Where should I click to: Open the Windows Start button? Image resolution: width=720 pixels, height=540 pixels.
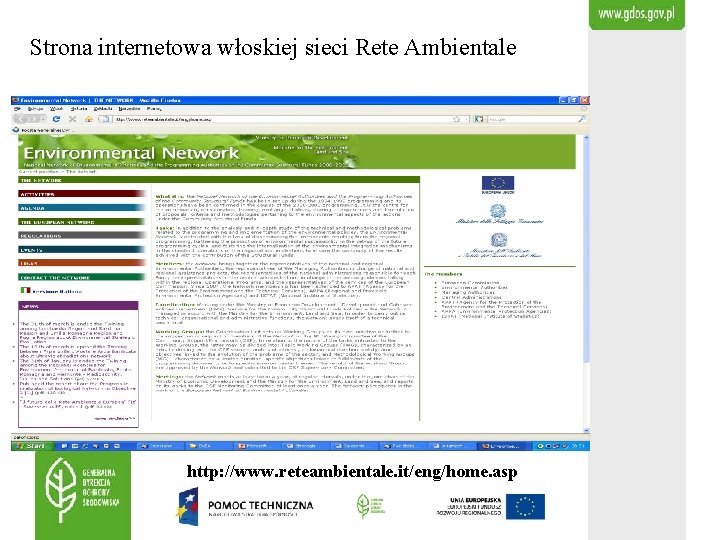coord(31,446)
